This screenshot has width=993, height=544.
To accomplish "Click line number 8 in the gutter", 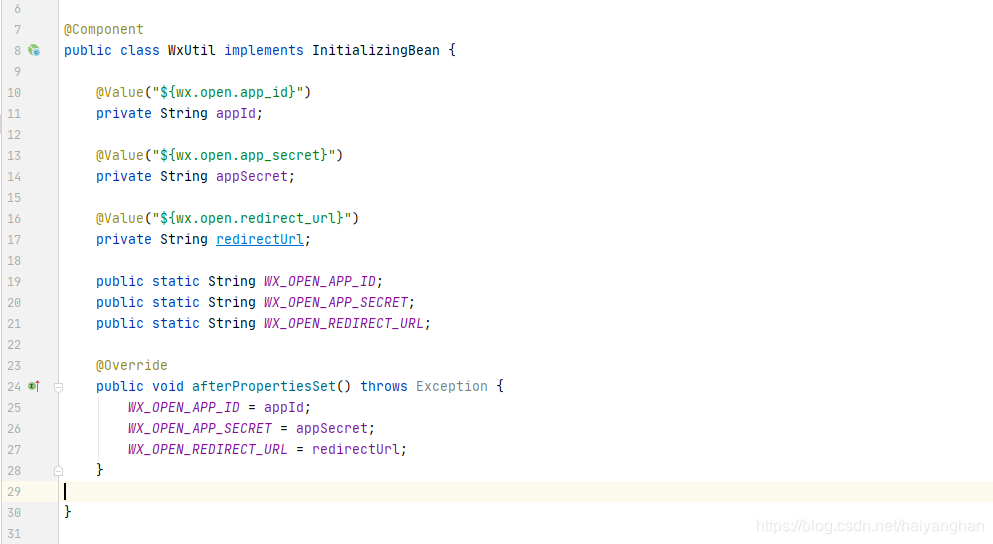I will click(x=18, y=51).
